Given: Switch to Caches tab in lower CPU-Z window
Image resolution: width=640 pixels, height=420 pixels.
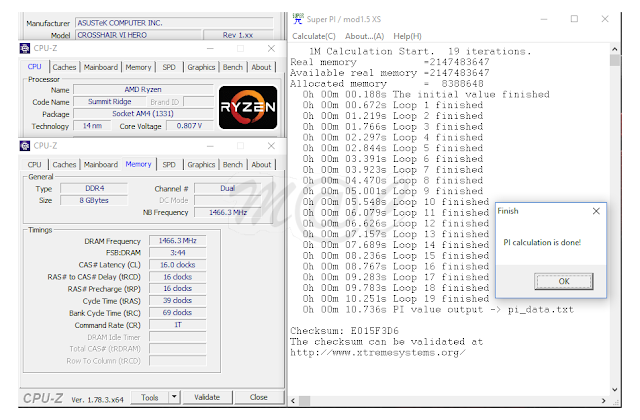Looking at the screenshot, I should tap(64, 164).
